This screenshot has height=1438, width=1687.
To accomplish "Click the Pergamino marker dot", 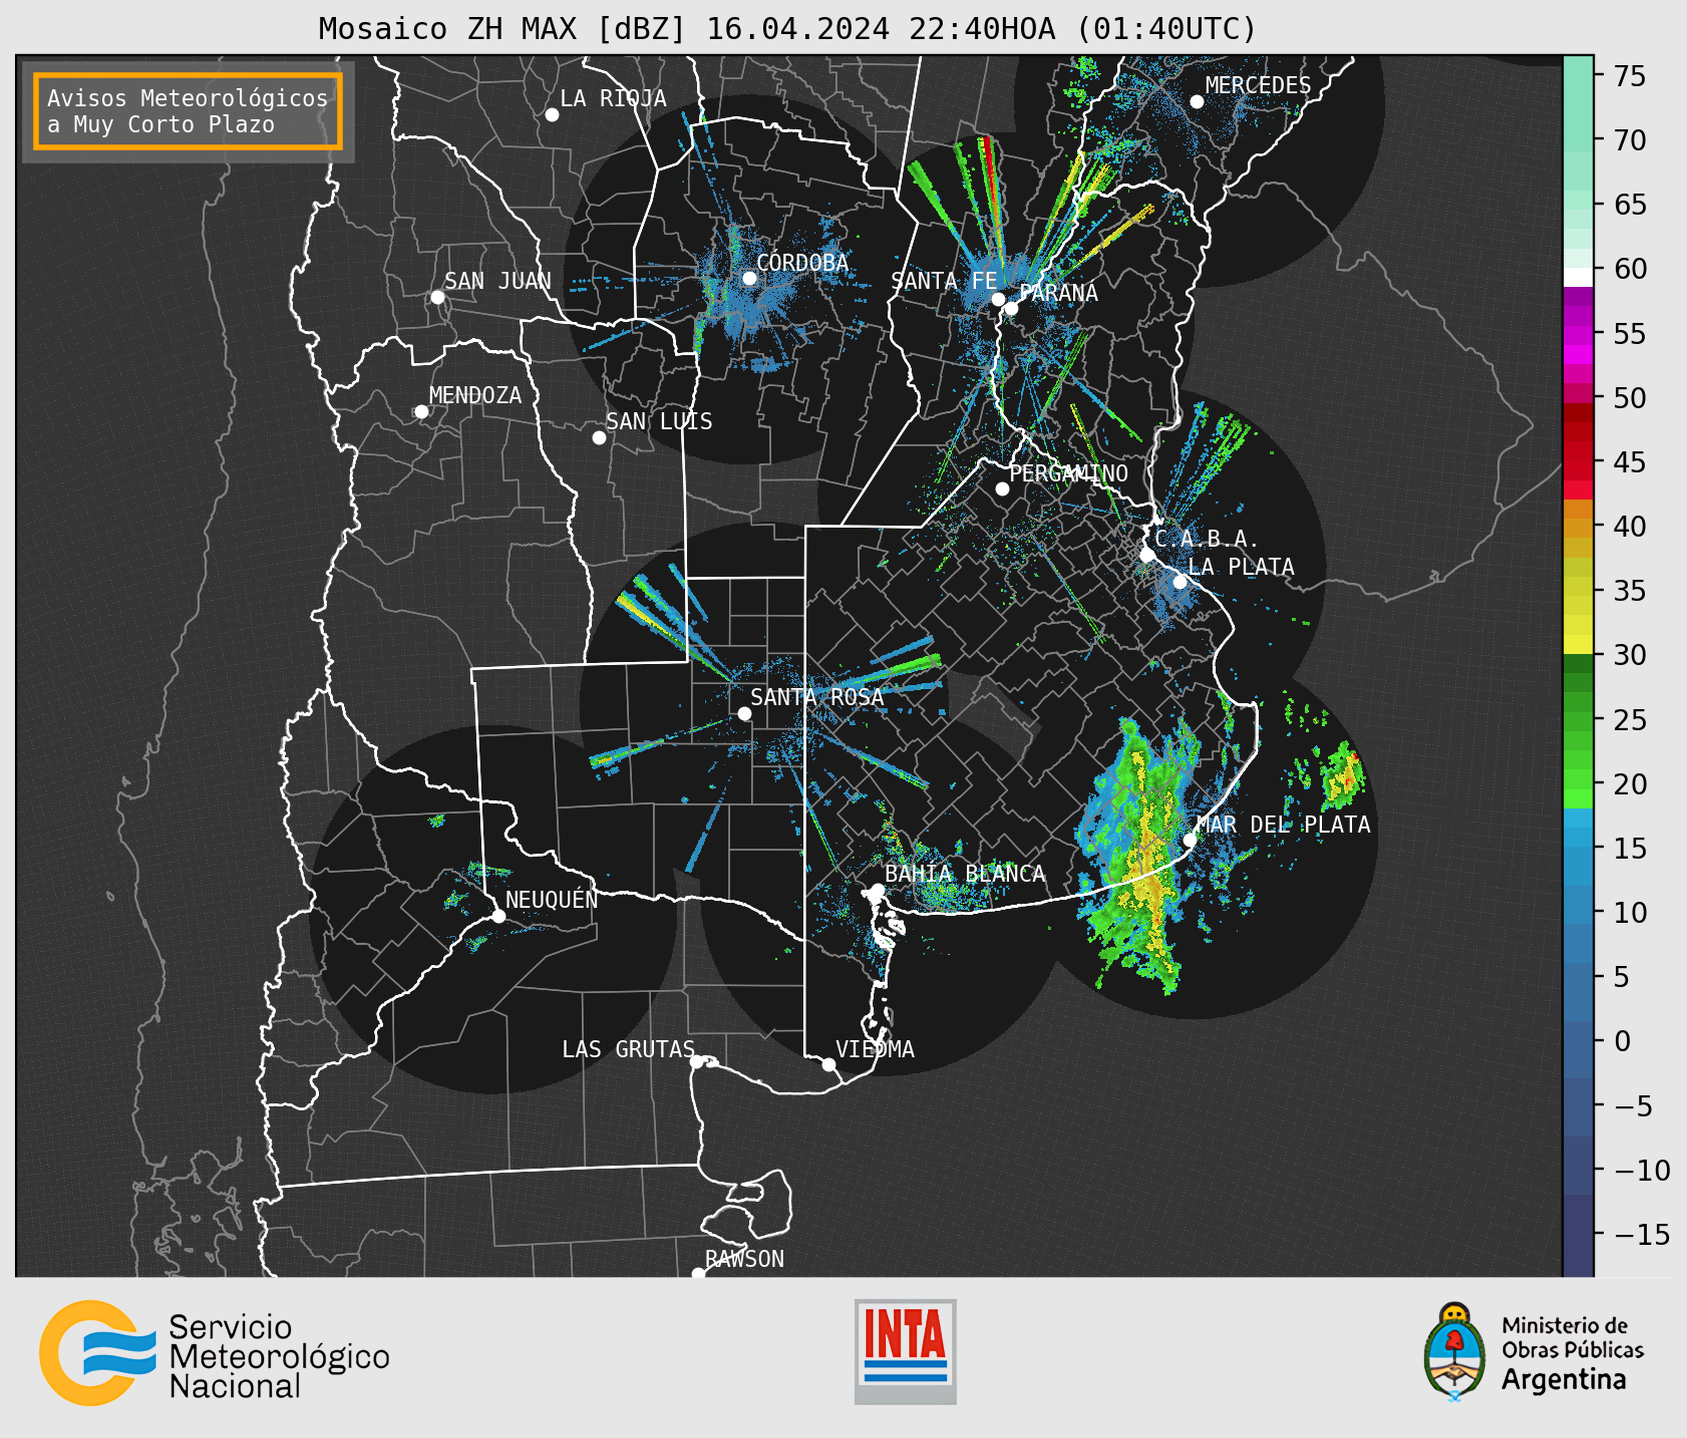I will 1001,489.
